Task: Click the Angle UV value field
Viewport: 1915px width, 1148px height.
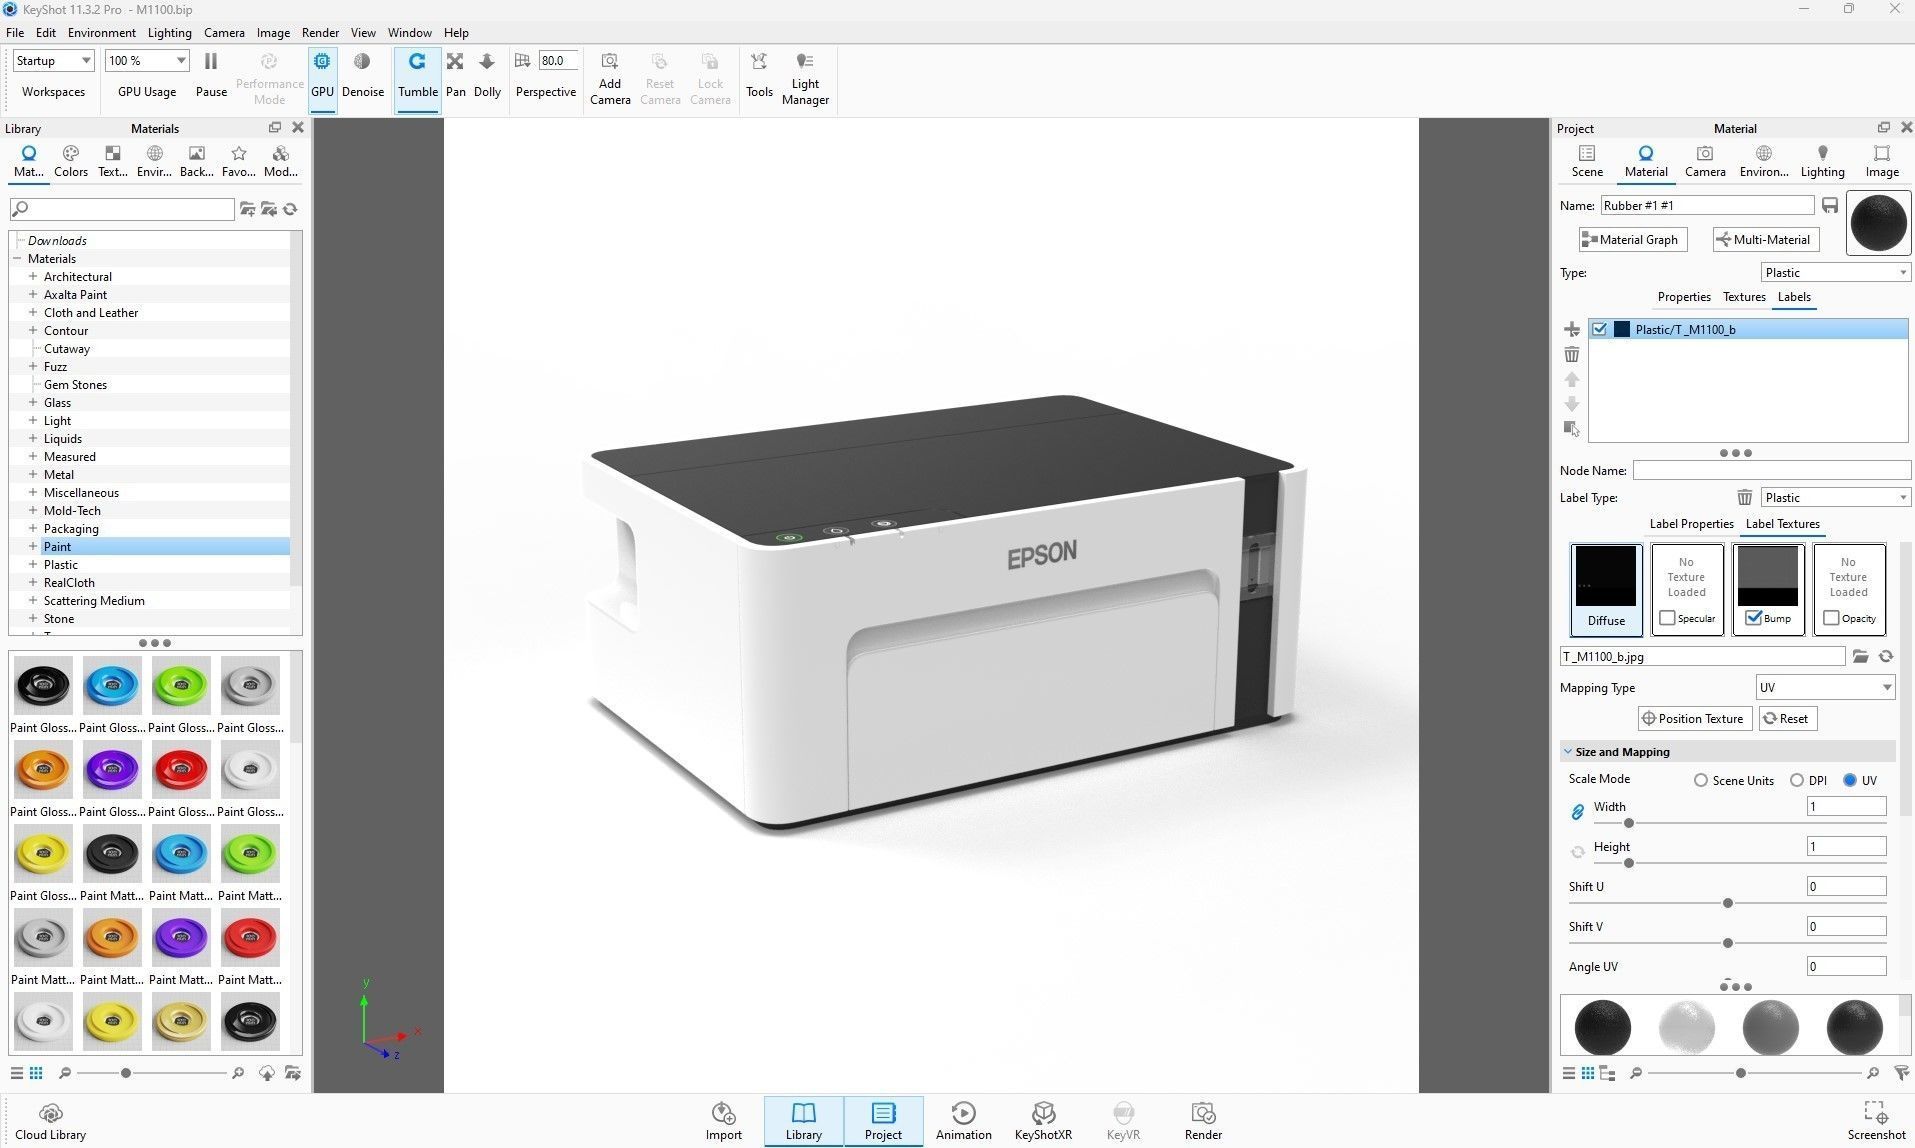Action: (x=1846, y=966)
